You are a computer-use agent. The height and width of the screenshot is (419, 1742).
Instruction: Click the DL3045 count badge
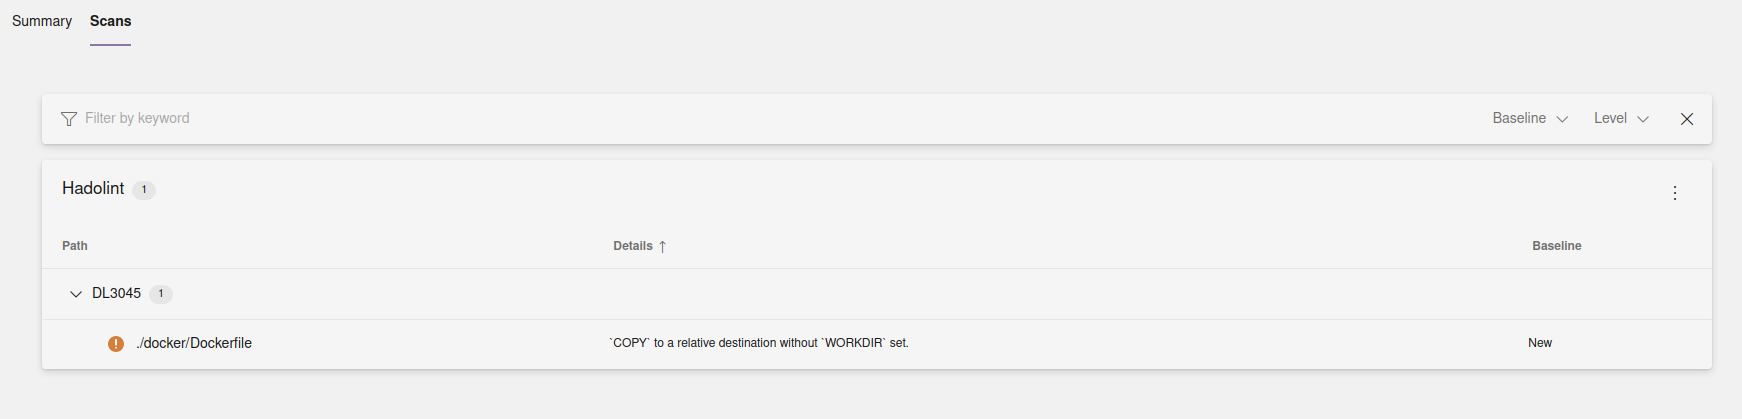pyautogui.click(x=161, y=294)
